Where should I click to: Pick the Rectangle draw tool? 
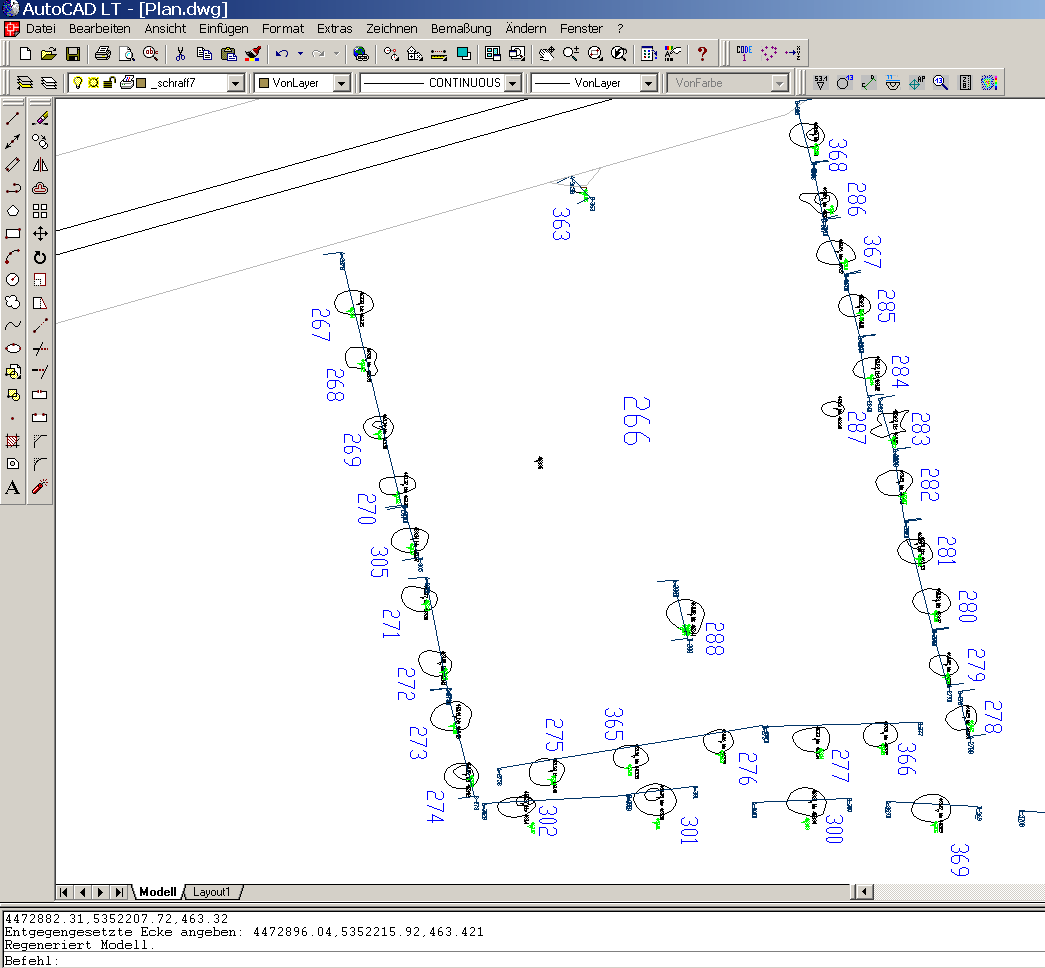coord(13,233)
